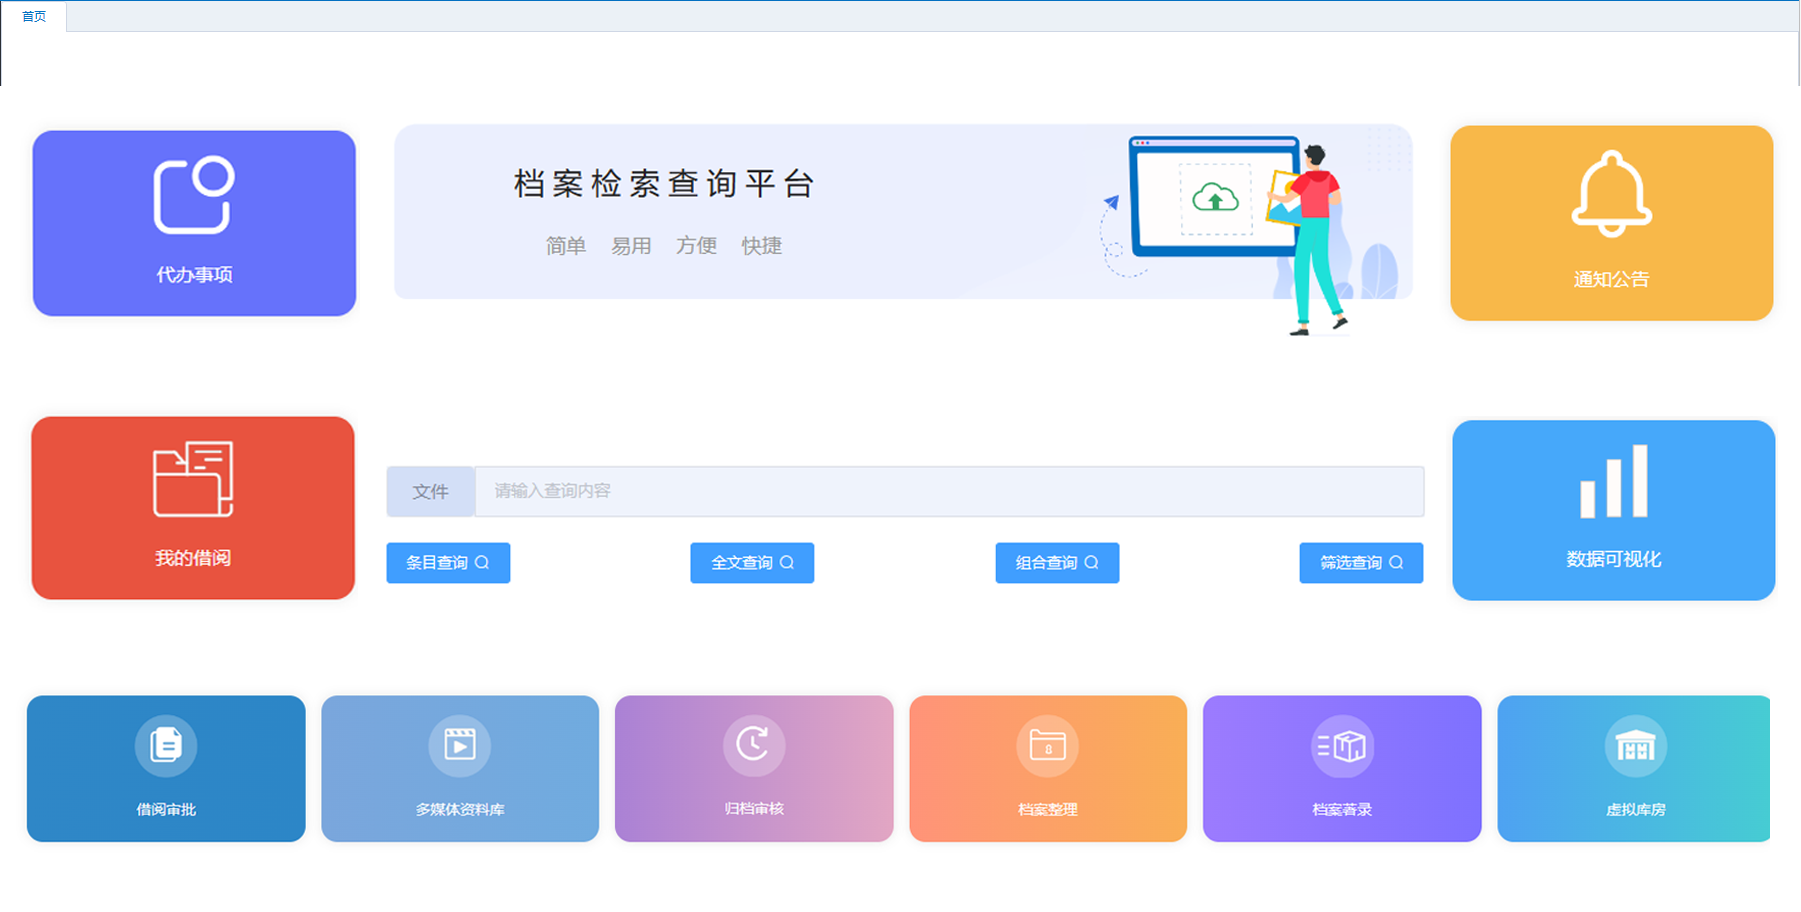Select the 通知公告 card label
This screenshot has width=1801, height=912.
tap(1611, 280)
